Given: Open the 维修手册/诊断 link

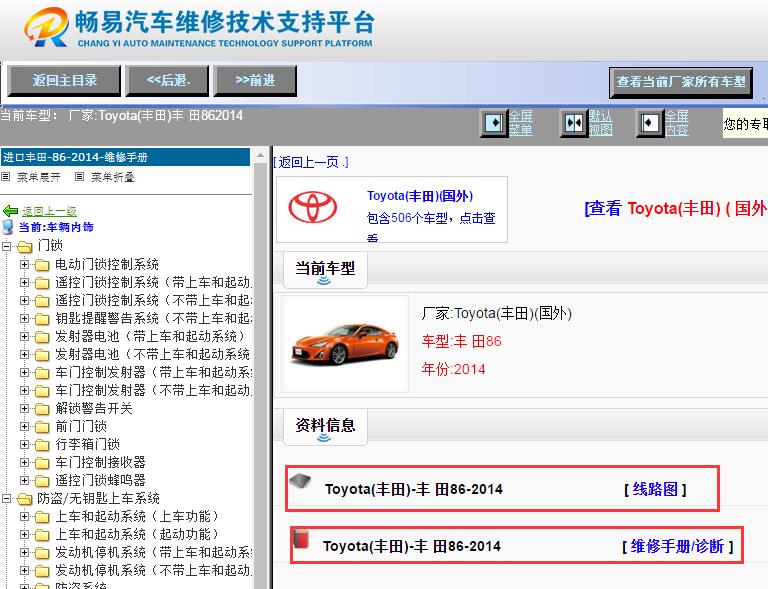Looking at the screenshot, I should pyautogui.click(x=677, y=546).
